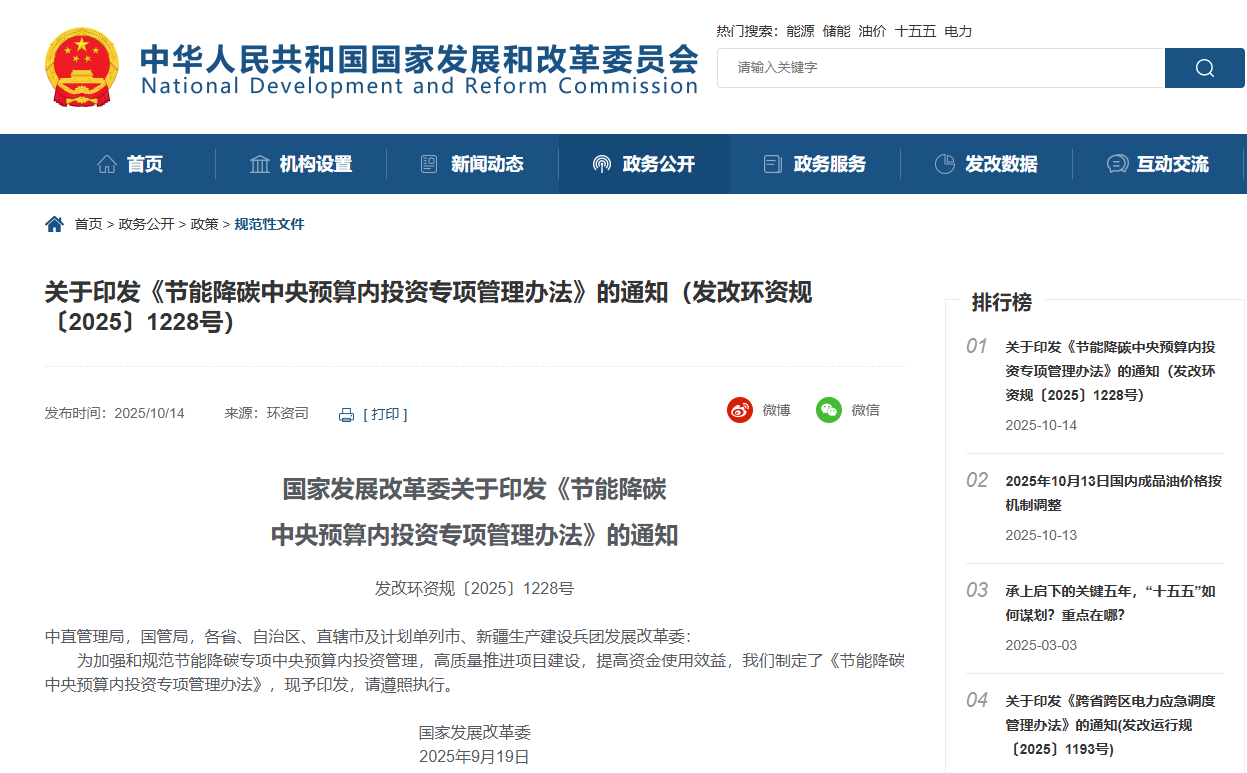Click the 能源 hot search keyword
The width and height of the screenshot is (1247, 773).
(x=801, y=31)
